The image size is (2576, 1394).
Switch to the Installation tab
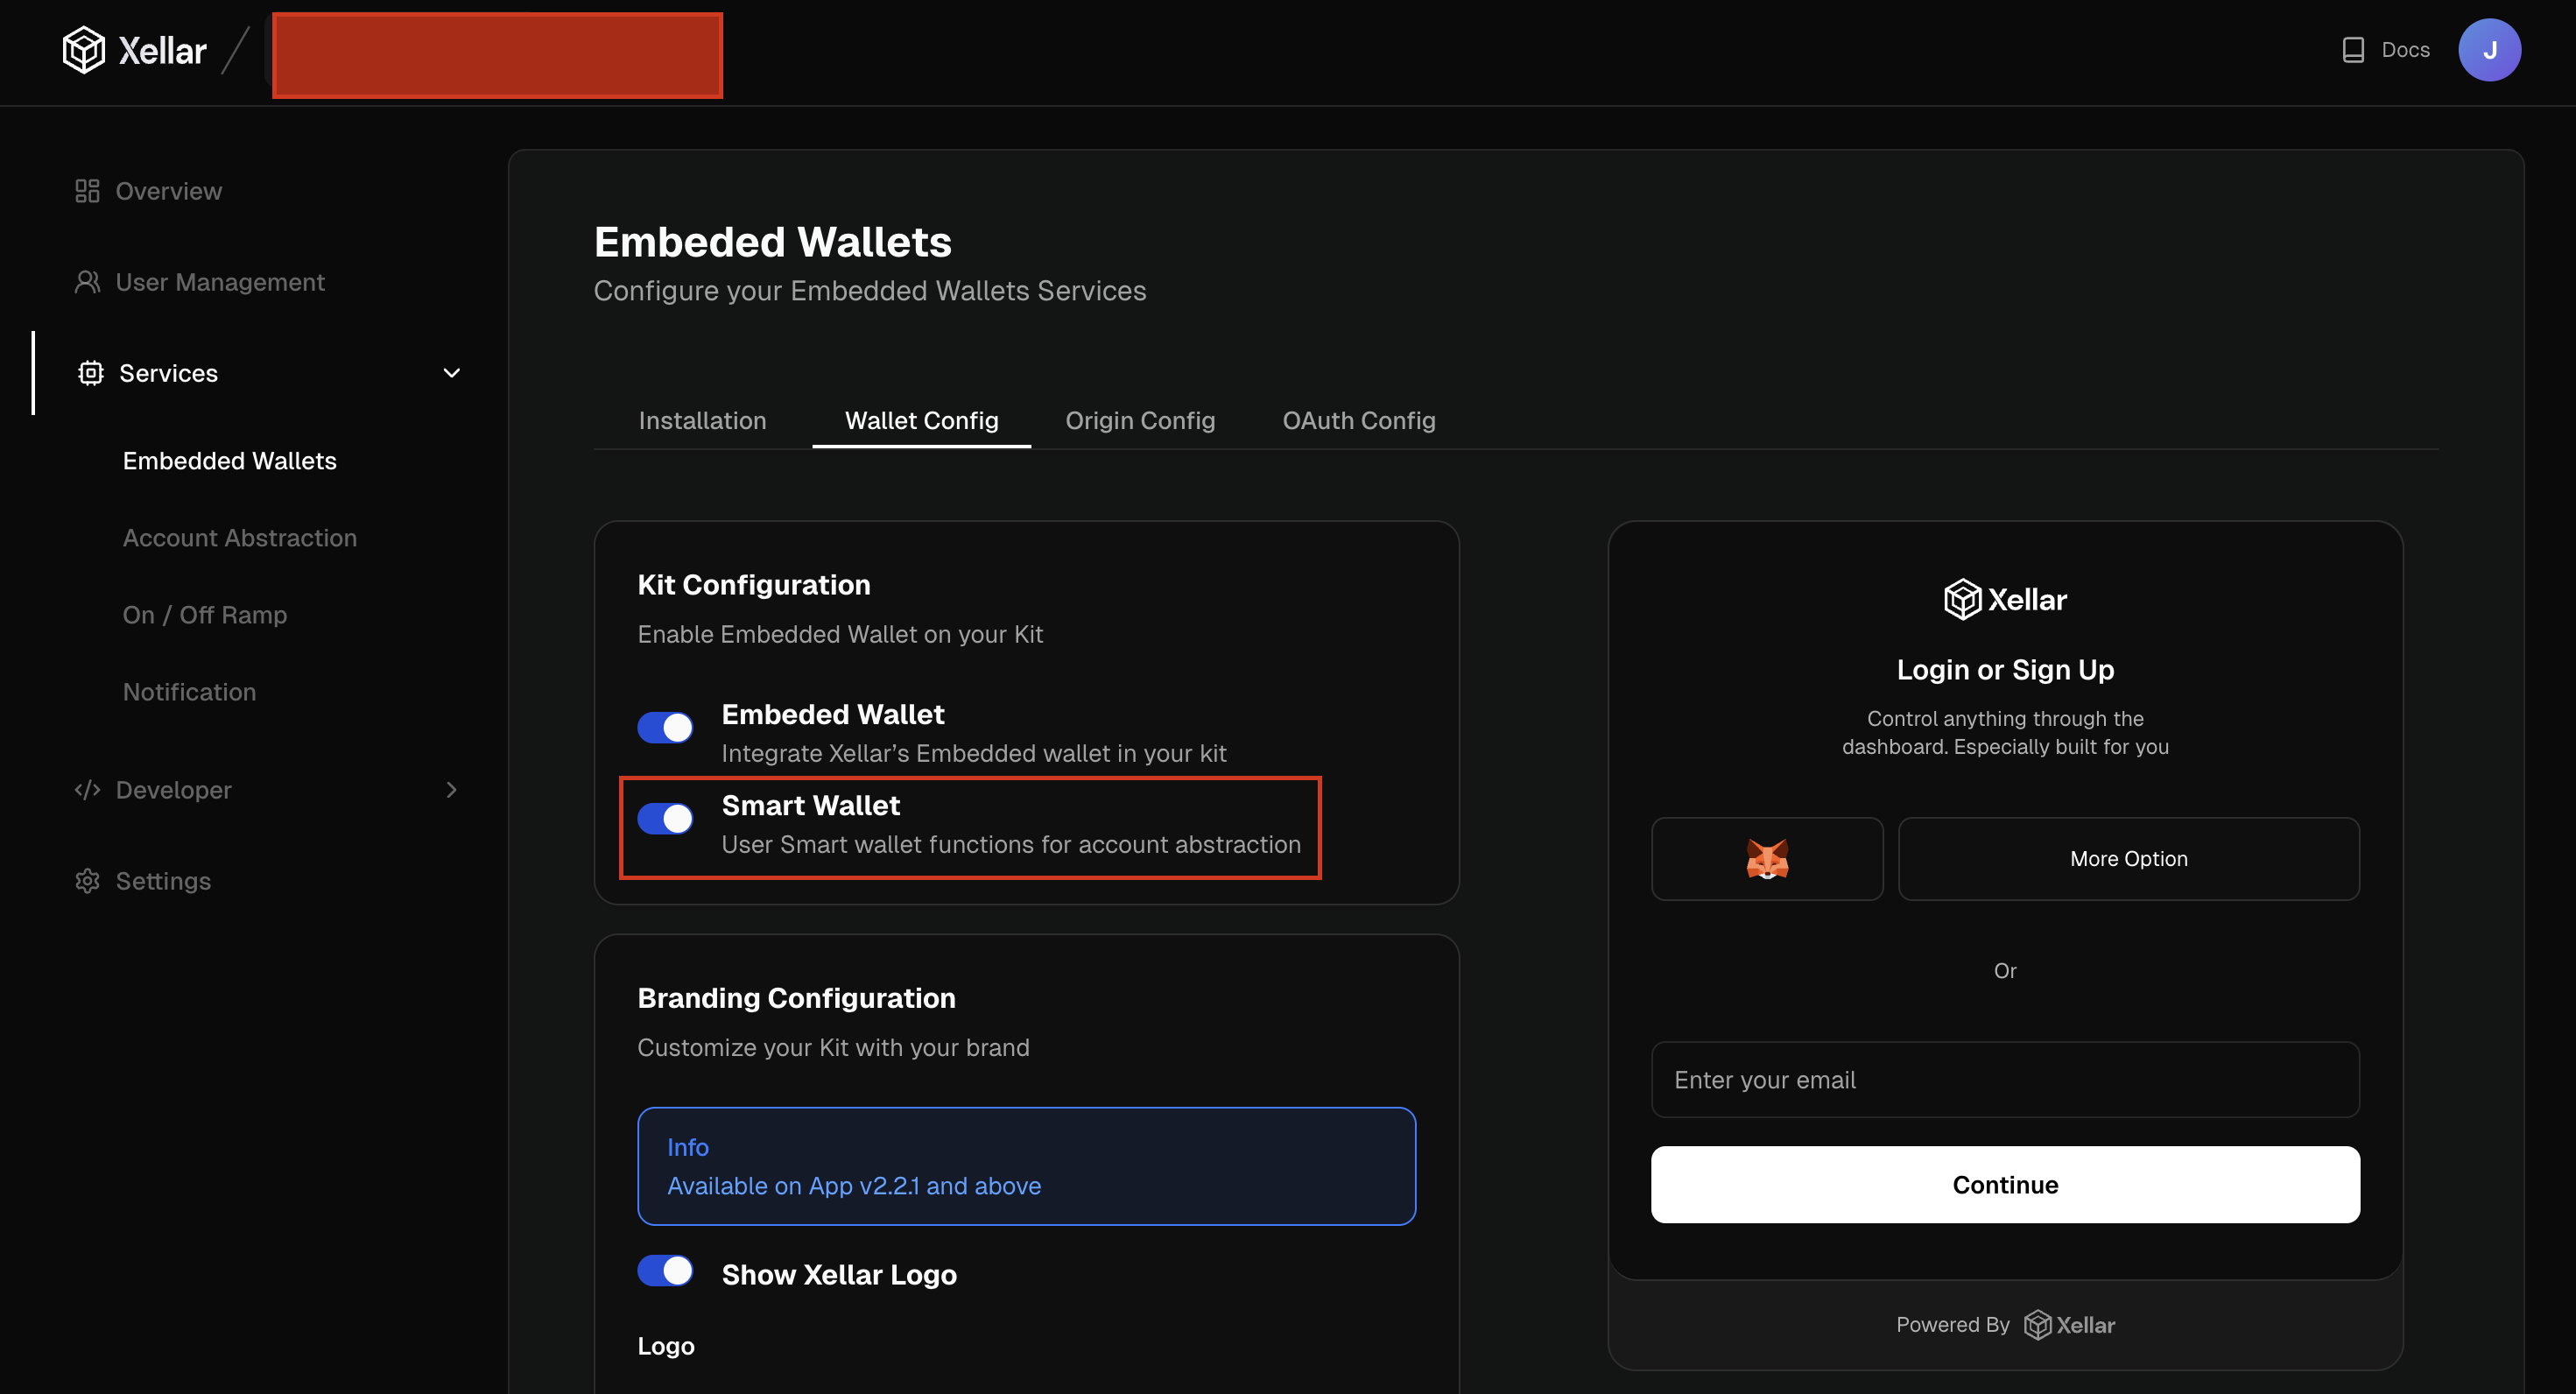click(702, 421)
